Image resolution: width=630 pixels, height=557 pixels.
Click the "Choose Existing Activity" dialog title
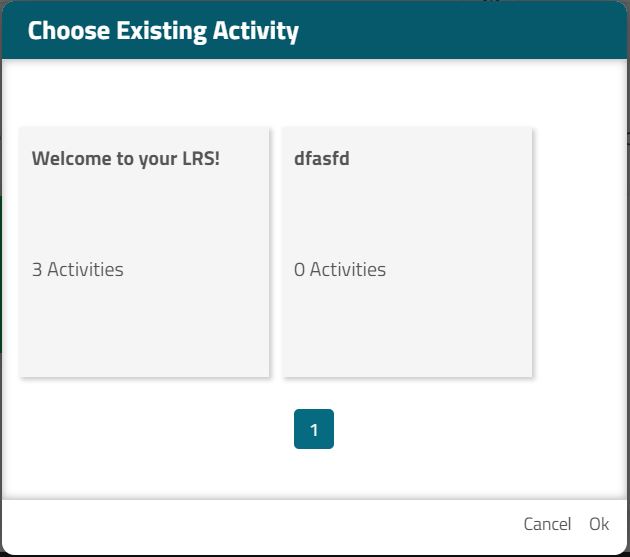pos(163,30)
